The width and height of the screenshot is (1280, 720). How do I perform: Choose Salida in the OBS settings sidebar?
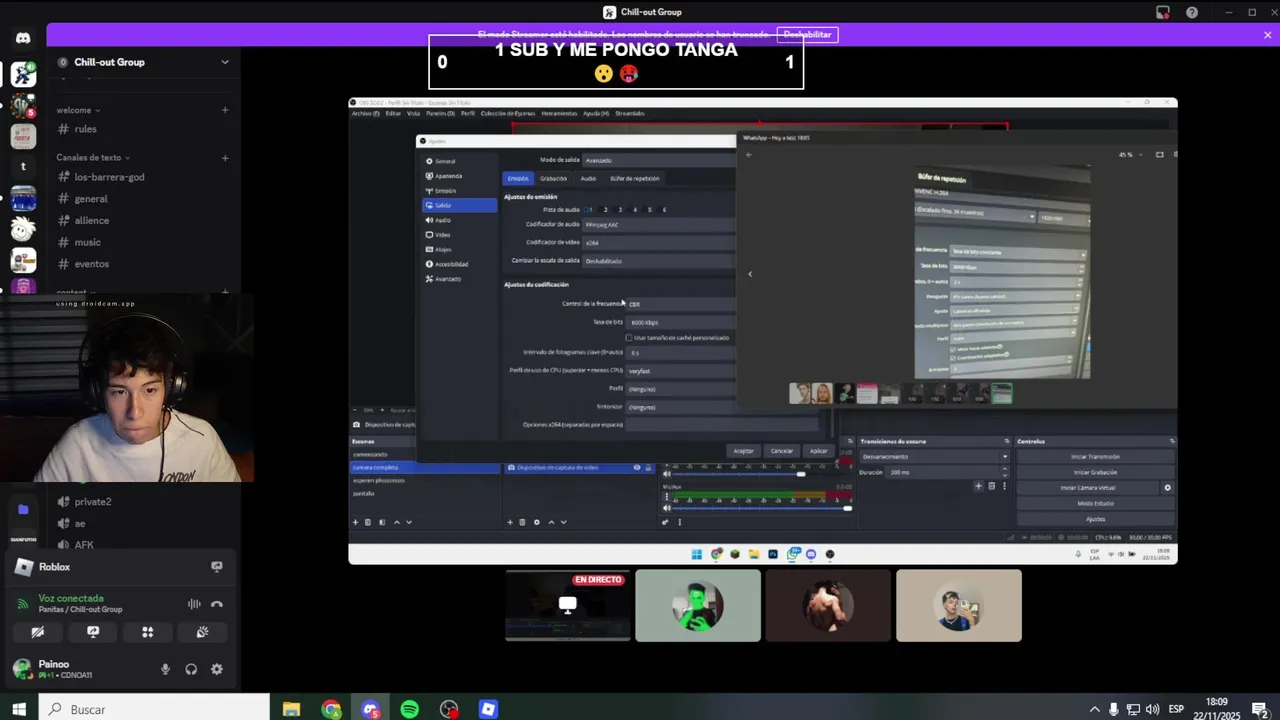coord(460,205)
